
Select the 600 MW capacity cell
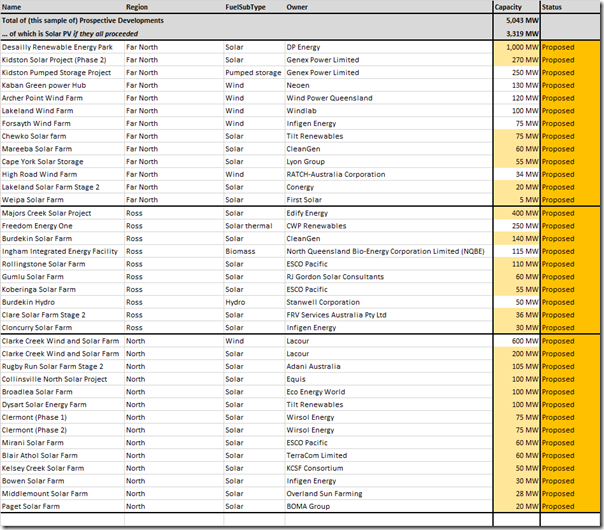click(517, 341)
